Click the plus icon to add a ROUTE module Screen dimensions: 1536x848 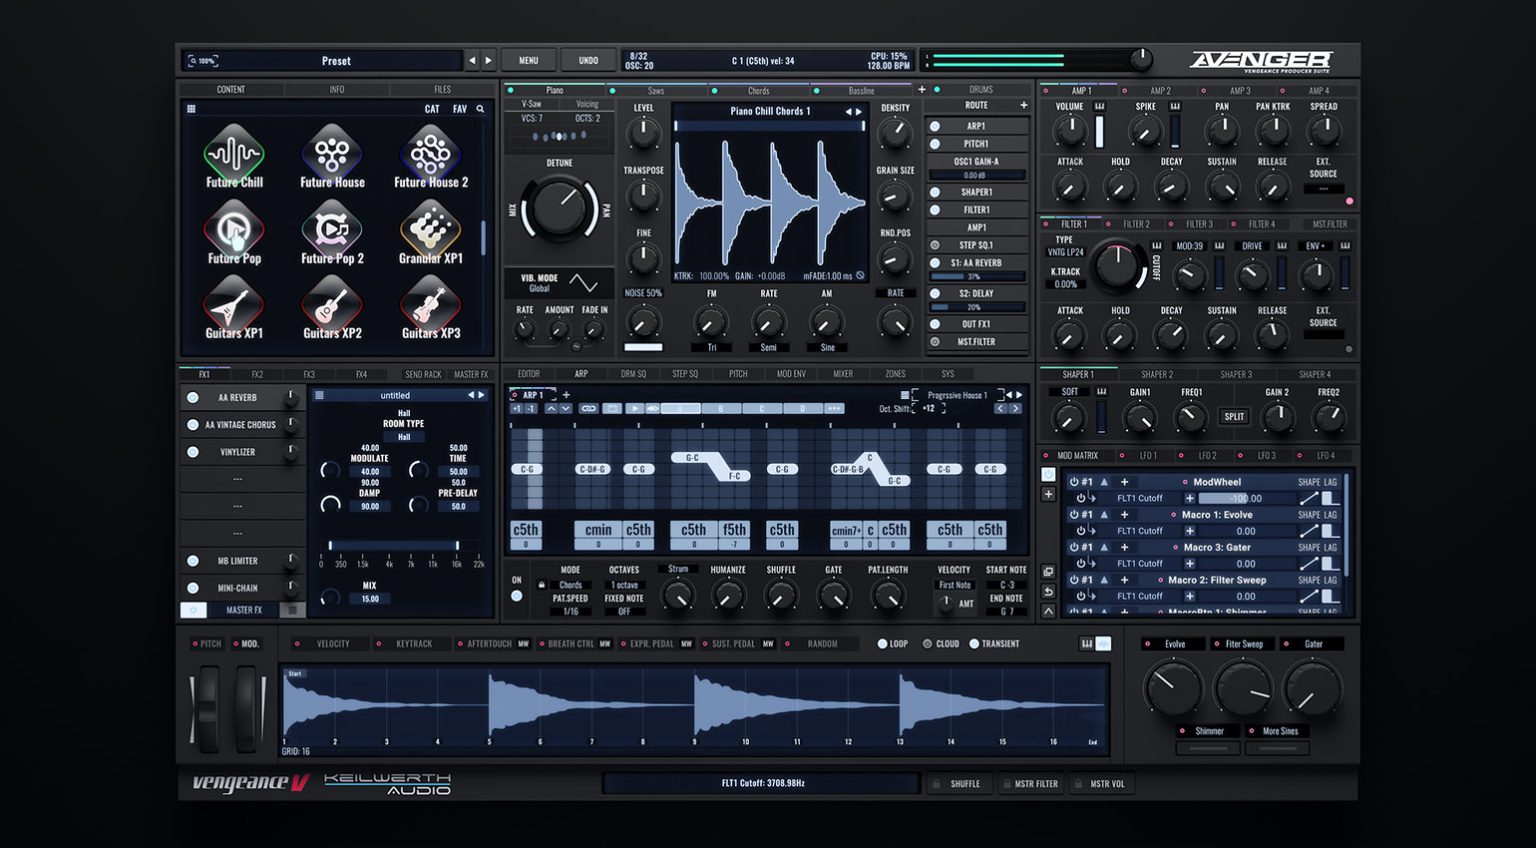(1024, 105)
